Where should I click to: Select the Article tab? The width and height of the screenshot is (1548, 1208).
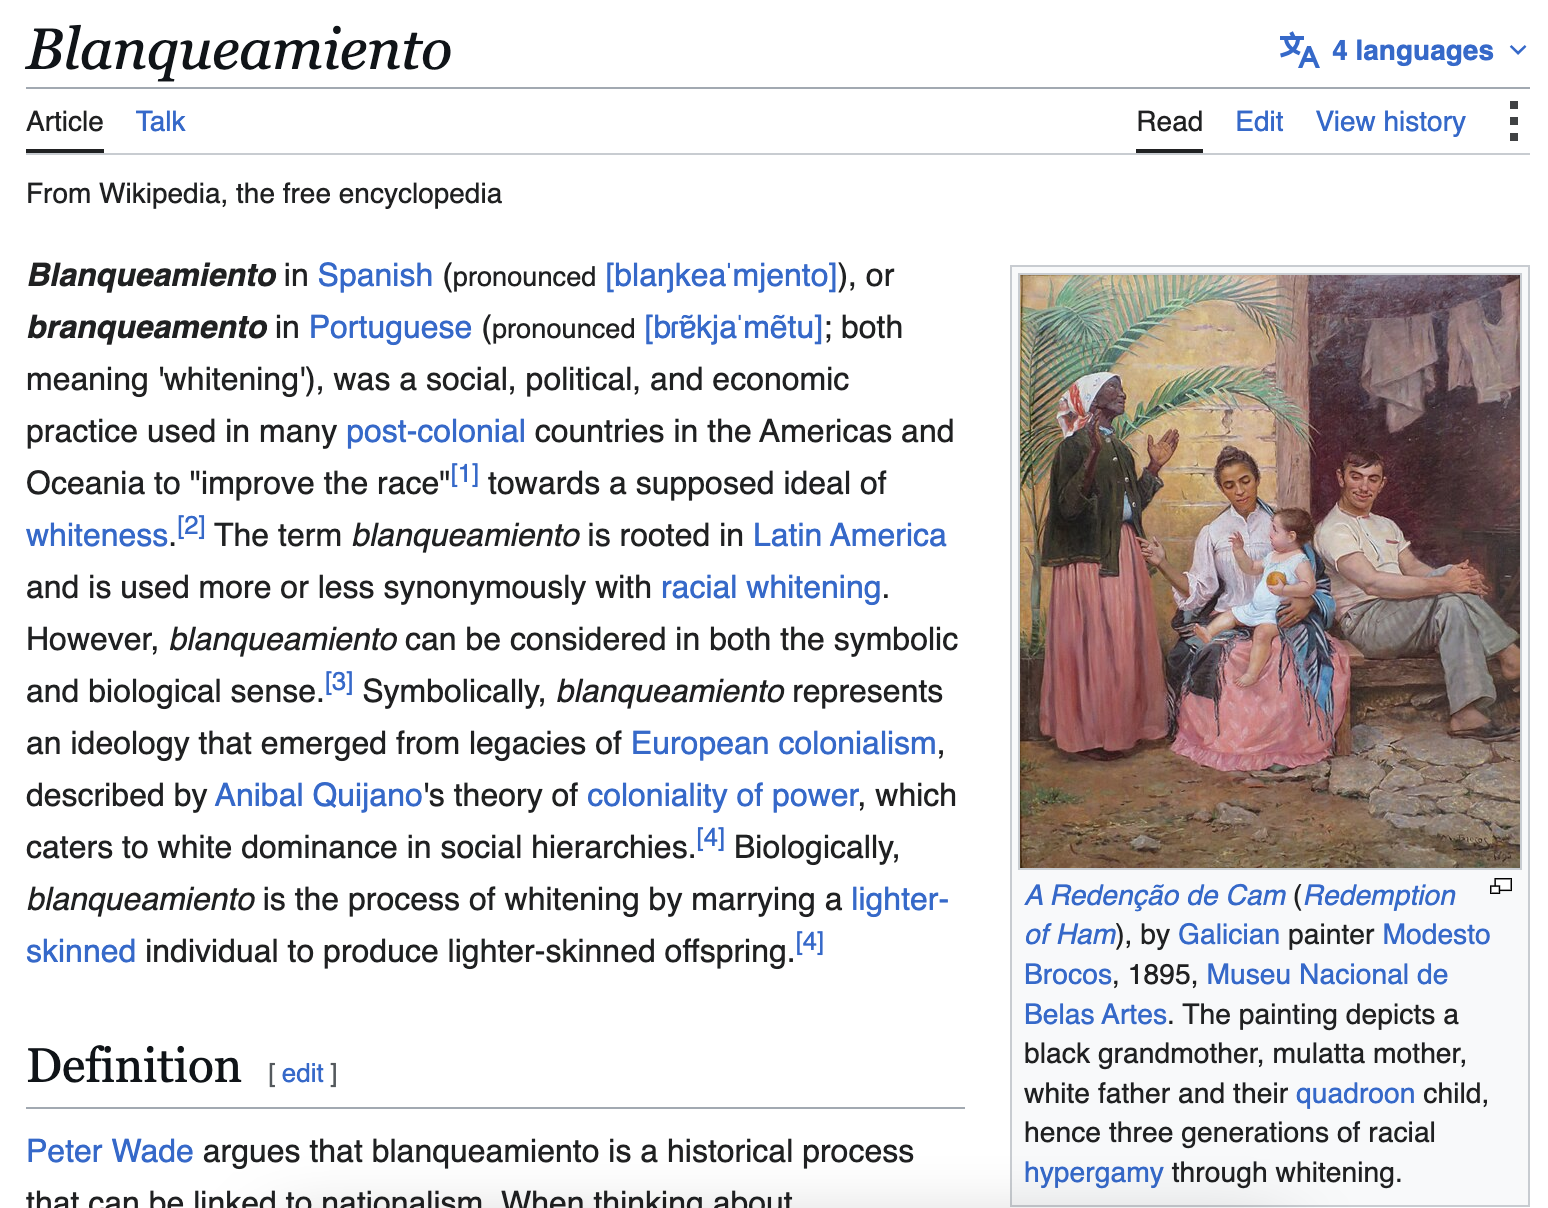click(65, 121)
